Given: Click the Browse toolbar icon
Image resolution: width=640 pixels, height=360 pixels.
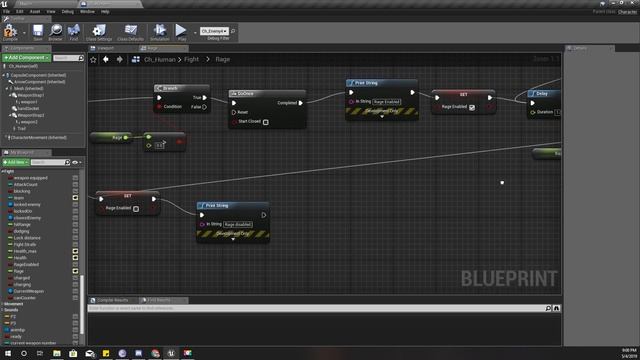Looking at the screenshot, I should [x=56, y=31].
